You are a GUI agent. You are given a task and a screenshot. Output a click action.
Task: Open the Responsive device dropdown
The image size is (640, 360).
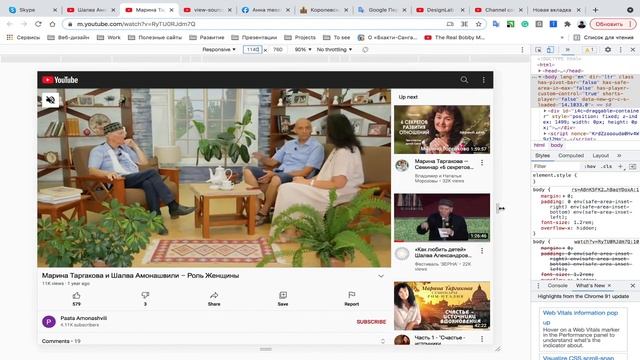[x=219, y=49]
